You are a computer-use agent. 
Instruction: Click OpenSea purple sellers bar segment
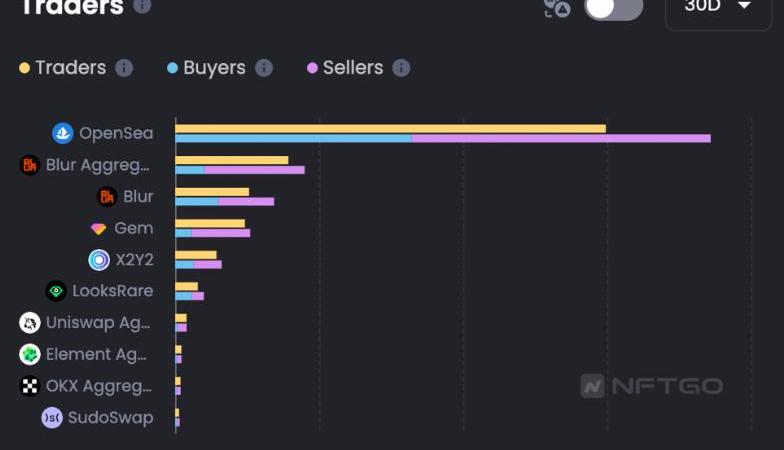tap(561, 138)
